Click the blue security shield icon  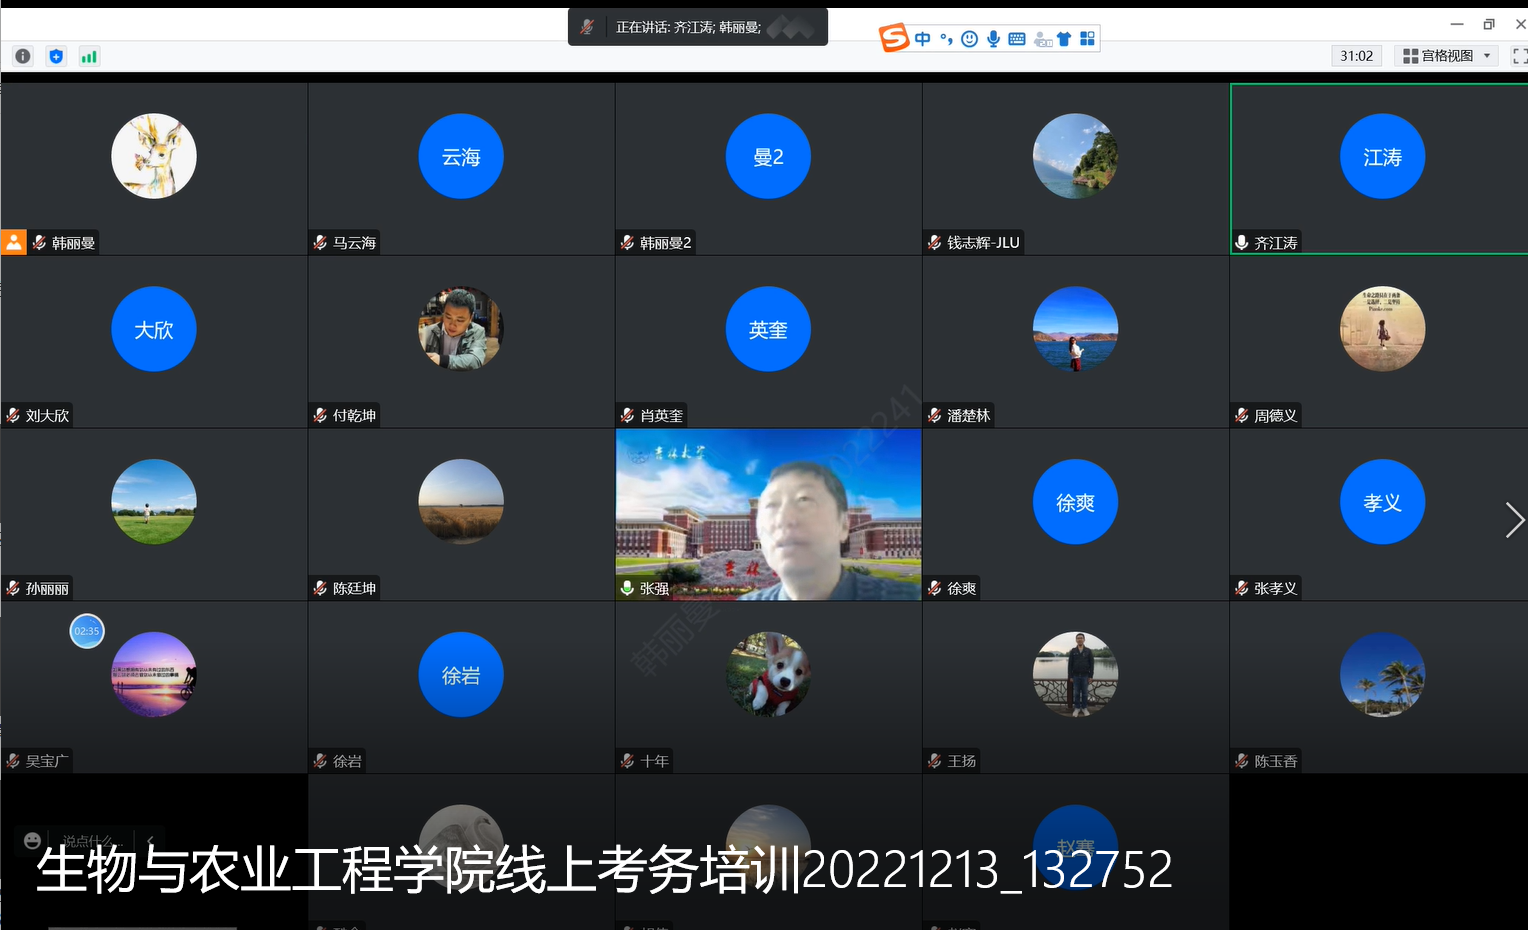click(56, 56)
